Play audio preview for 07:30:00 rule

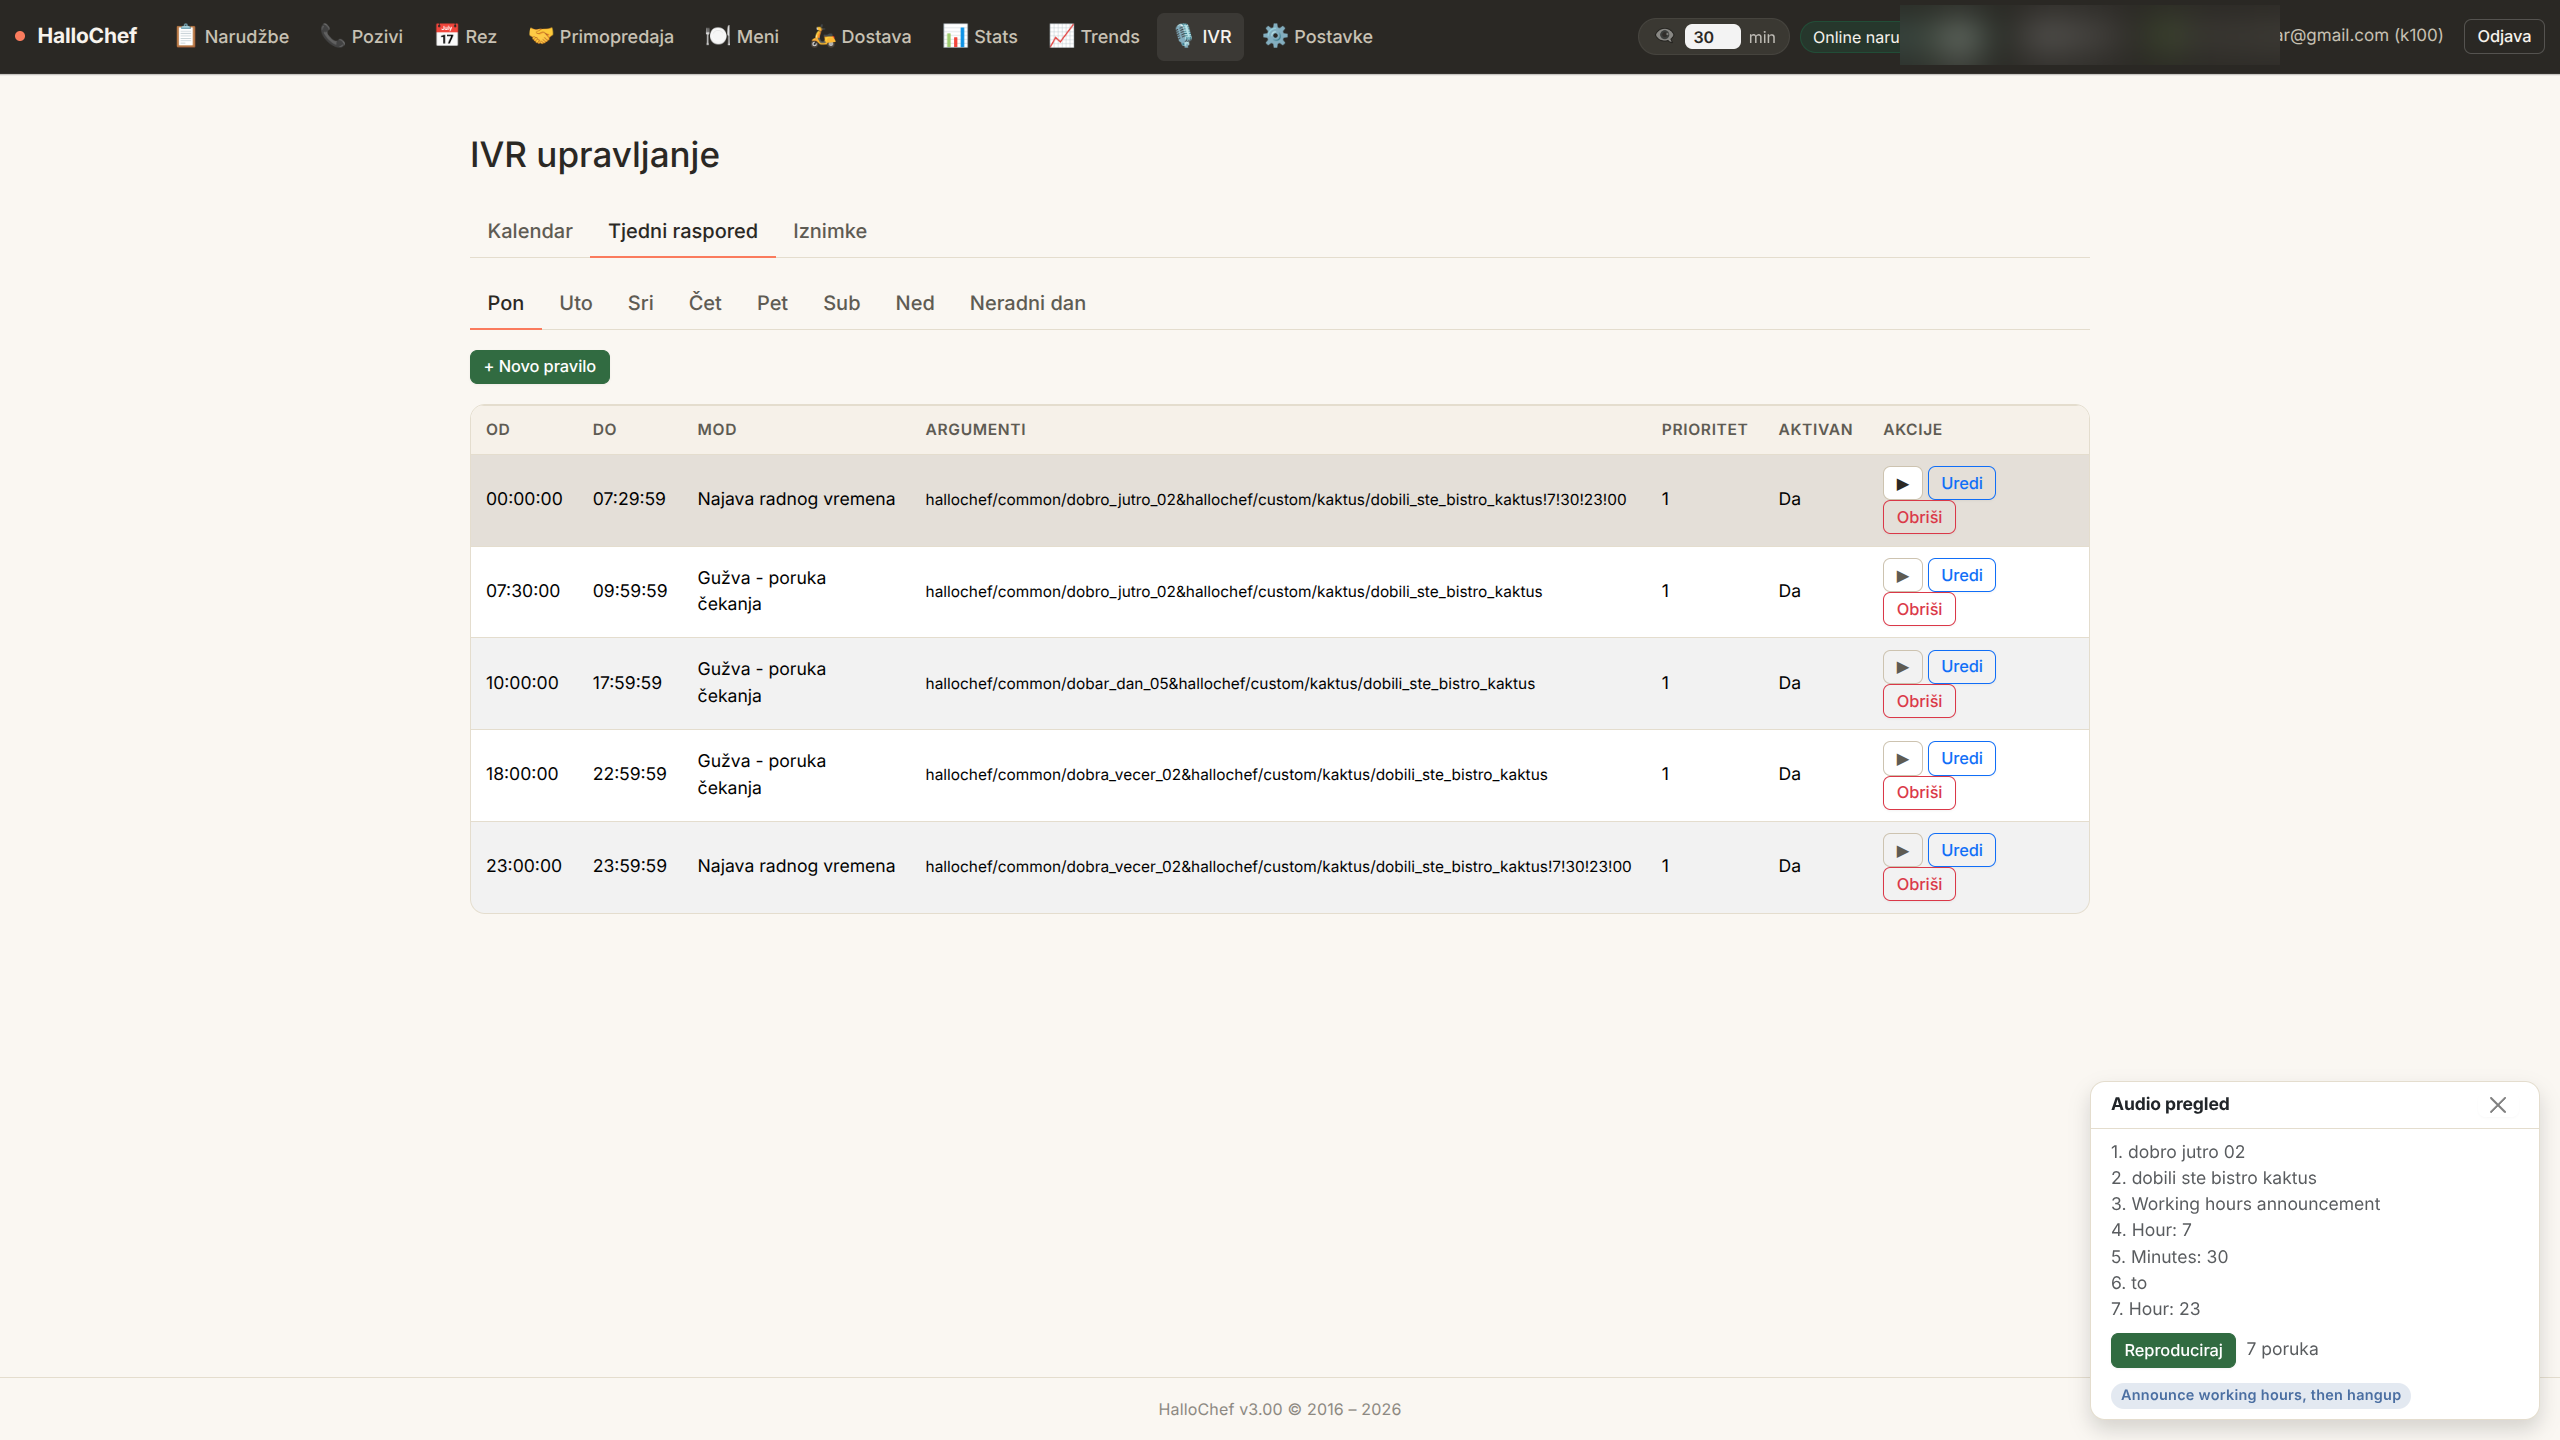pos(1902,576)
